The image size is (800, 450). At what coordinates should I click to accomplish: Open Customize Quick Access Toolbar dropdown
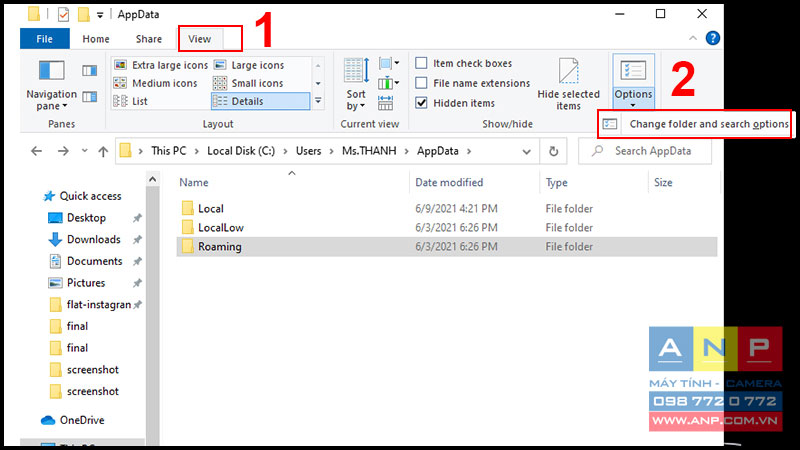(100, 15)
